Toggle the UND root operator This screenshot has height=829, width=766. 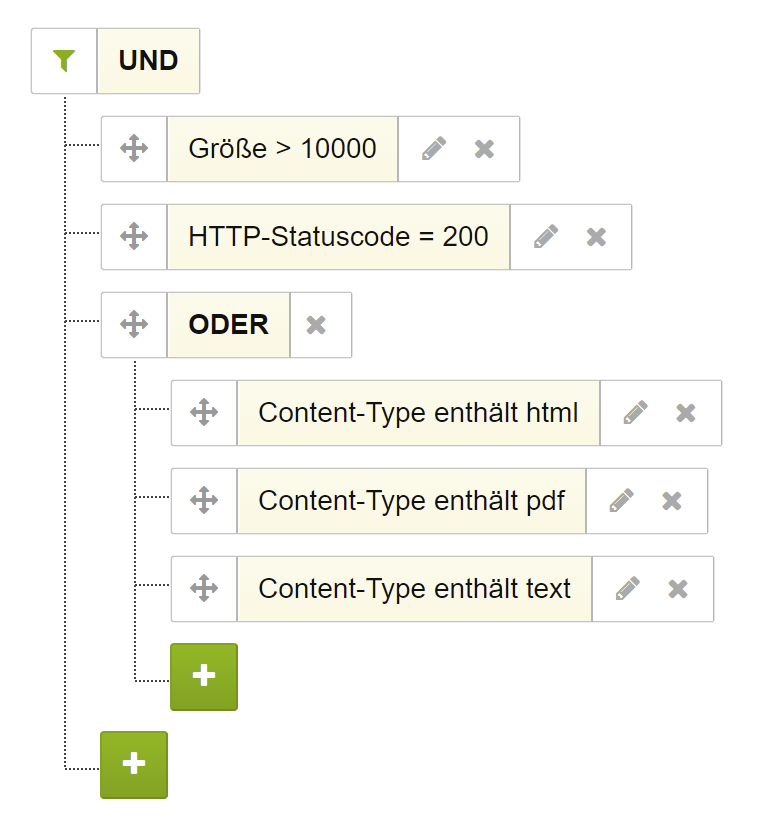point(148,61)
